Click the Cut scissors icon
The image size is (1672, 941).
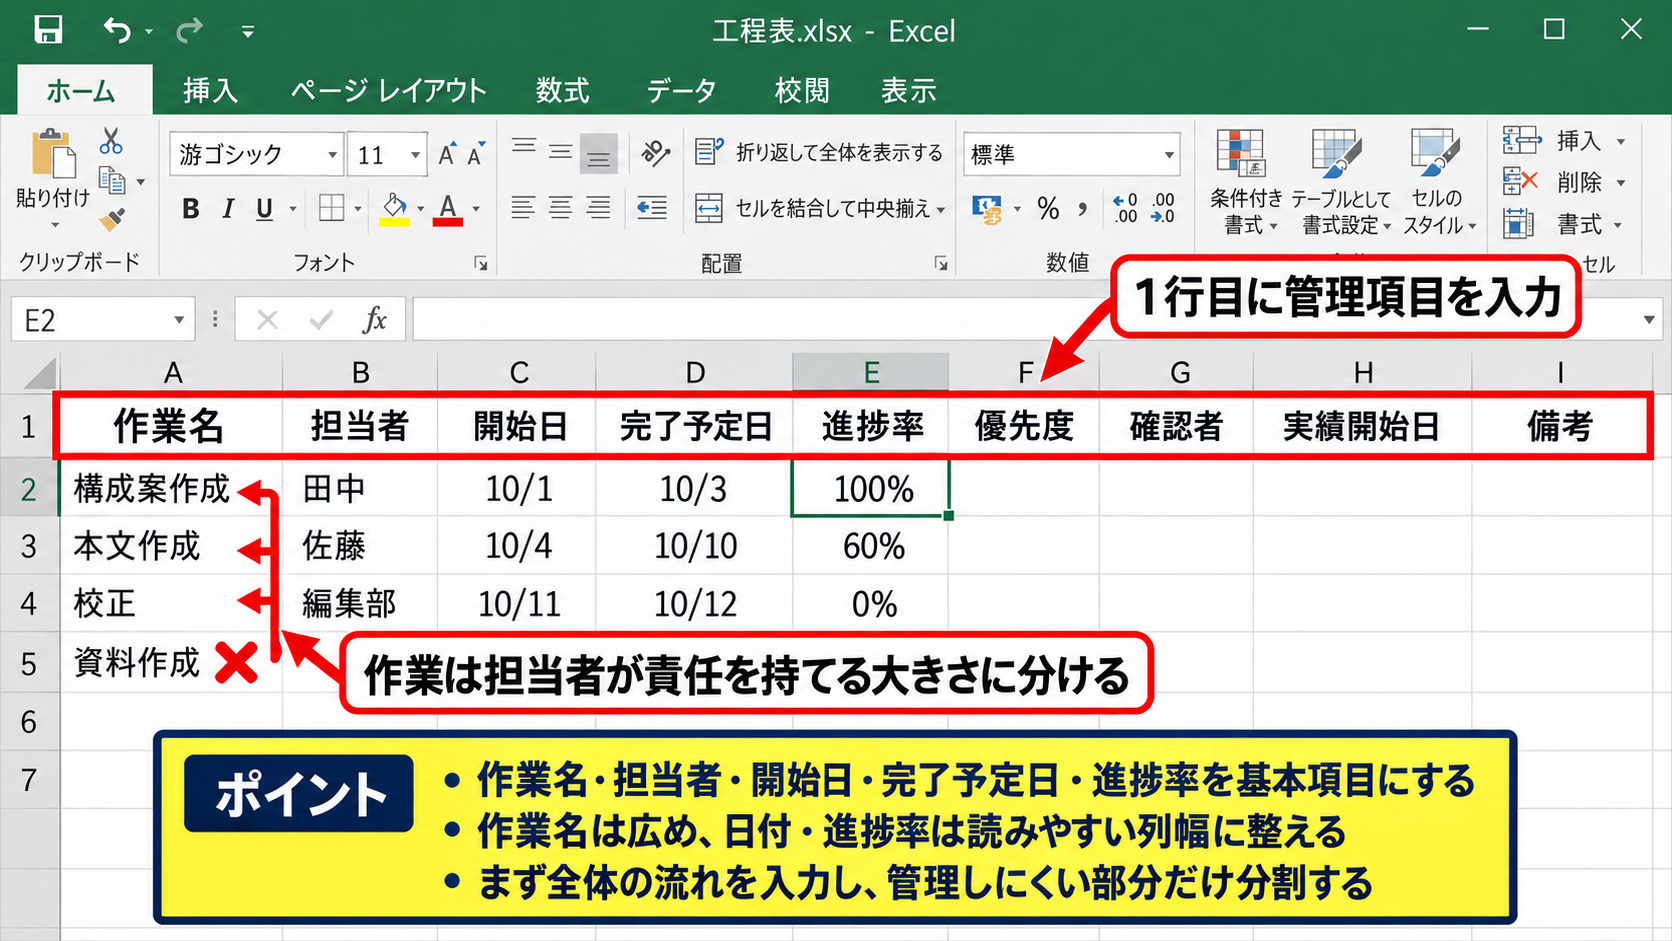point(111,141)
